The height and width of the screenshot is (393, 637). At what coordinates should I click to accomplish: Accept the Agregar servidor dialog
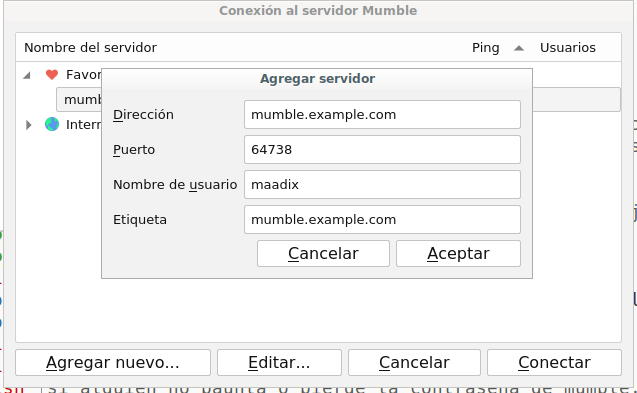(458, 254)
